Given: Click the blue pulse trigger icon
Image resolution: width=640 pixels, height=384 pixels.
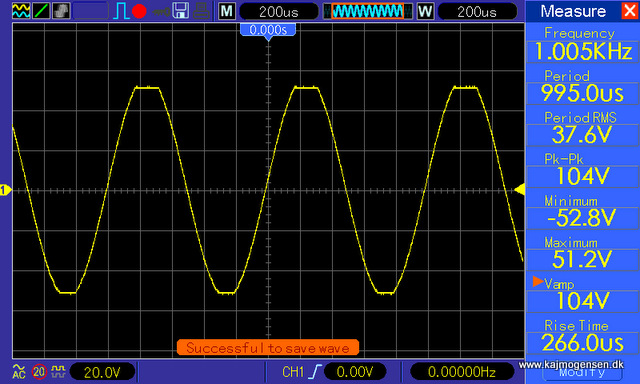Looking at the screenshot, I should pyautogui.click(x=121, y=11).
